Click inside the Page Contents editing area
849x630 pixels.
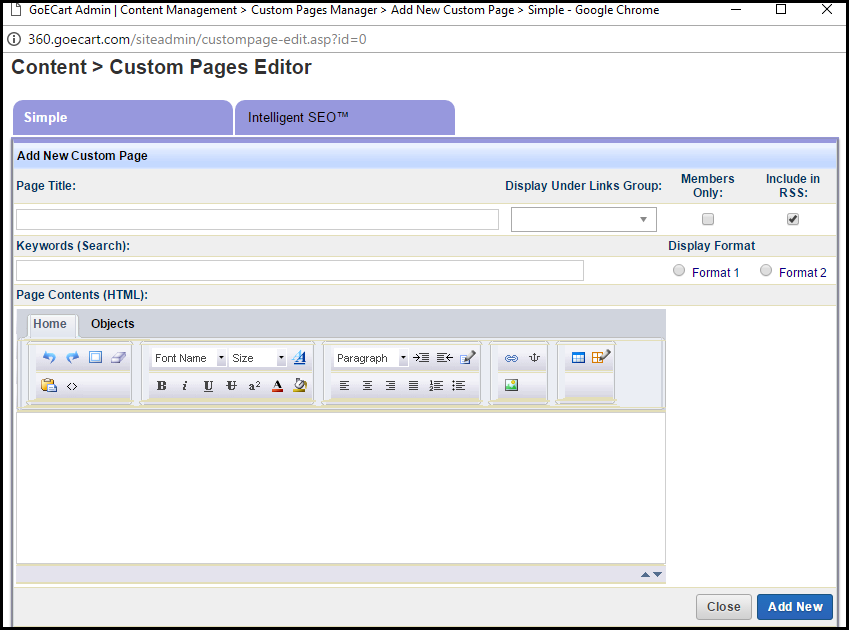341,488
